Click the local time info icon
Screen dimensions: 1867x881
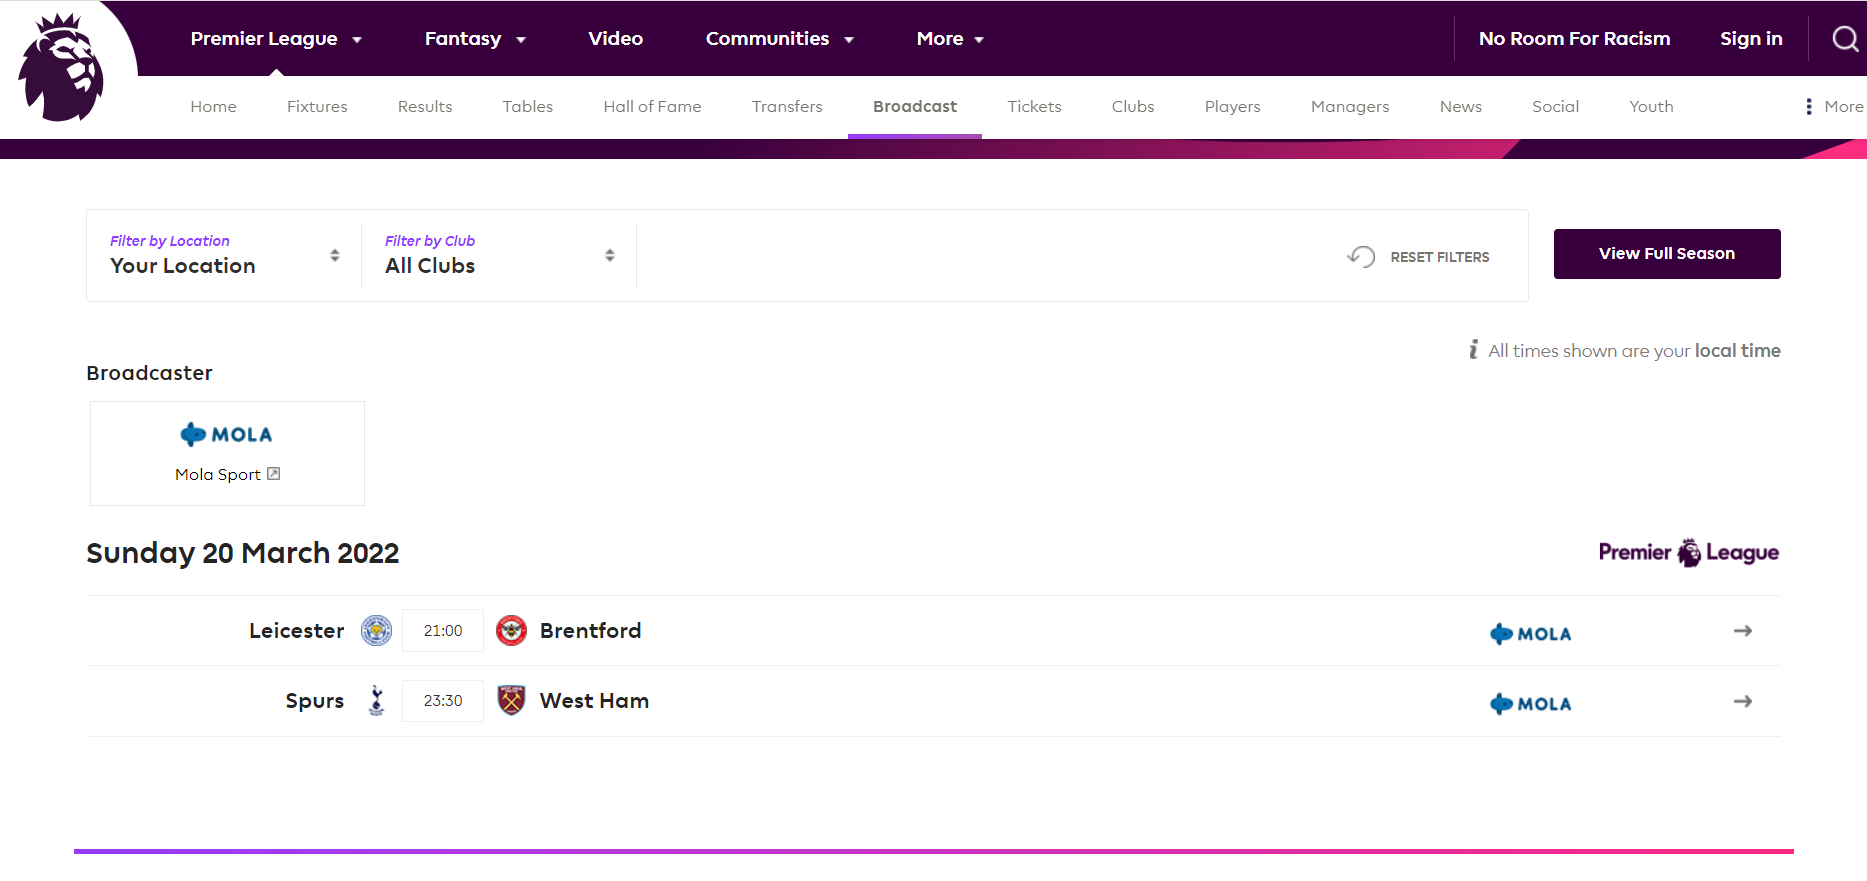click(x=1473, y=350)
